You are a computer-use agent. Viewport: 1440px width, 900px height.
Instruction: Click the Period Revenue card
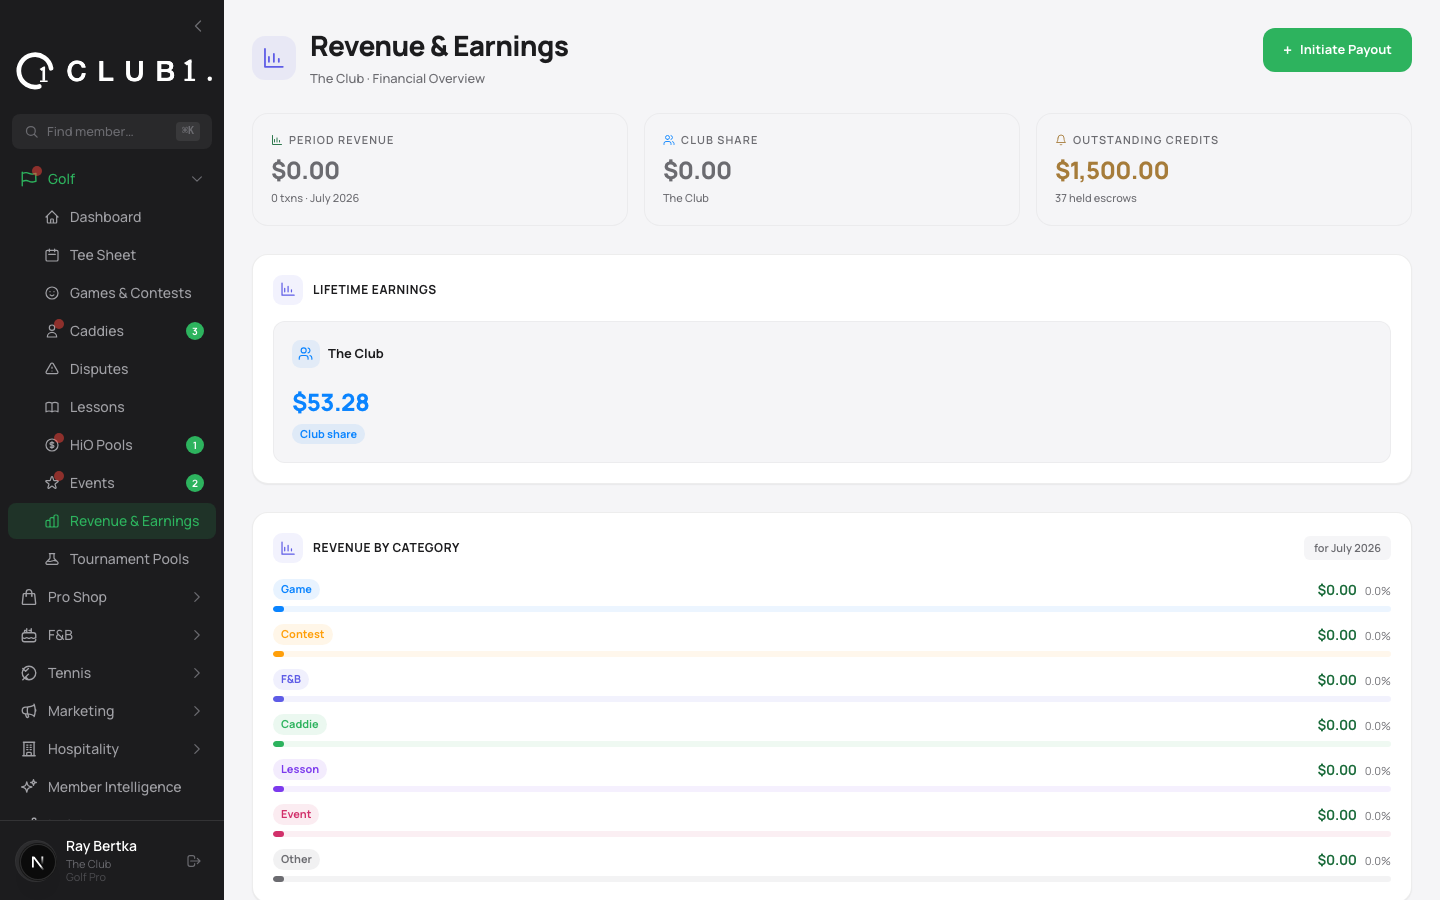point(440,169)
